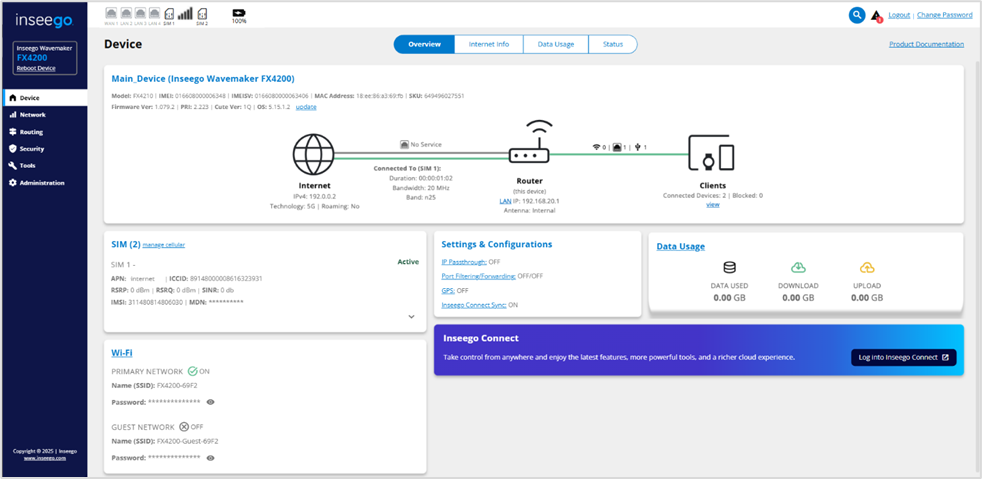Open the Product Documentation link
The image size is (982, 479).
coord(926,44)
